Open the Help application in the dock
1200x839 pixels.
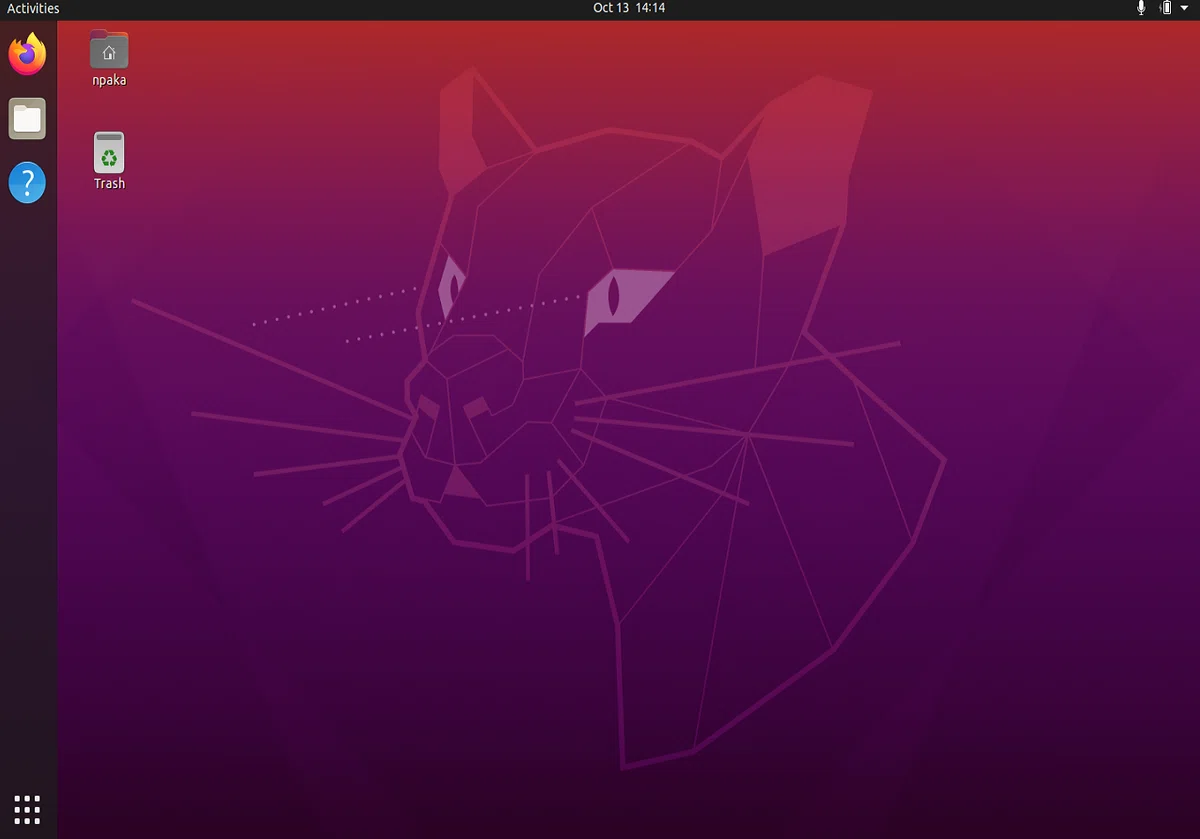(27, 183)
